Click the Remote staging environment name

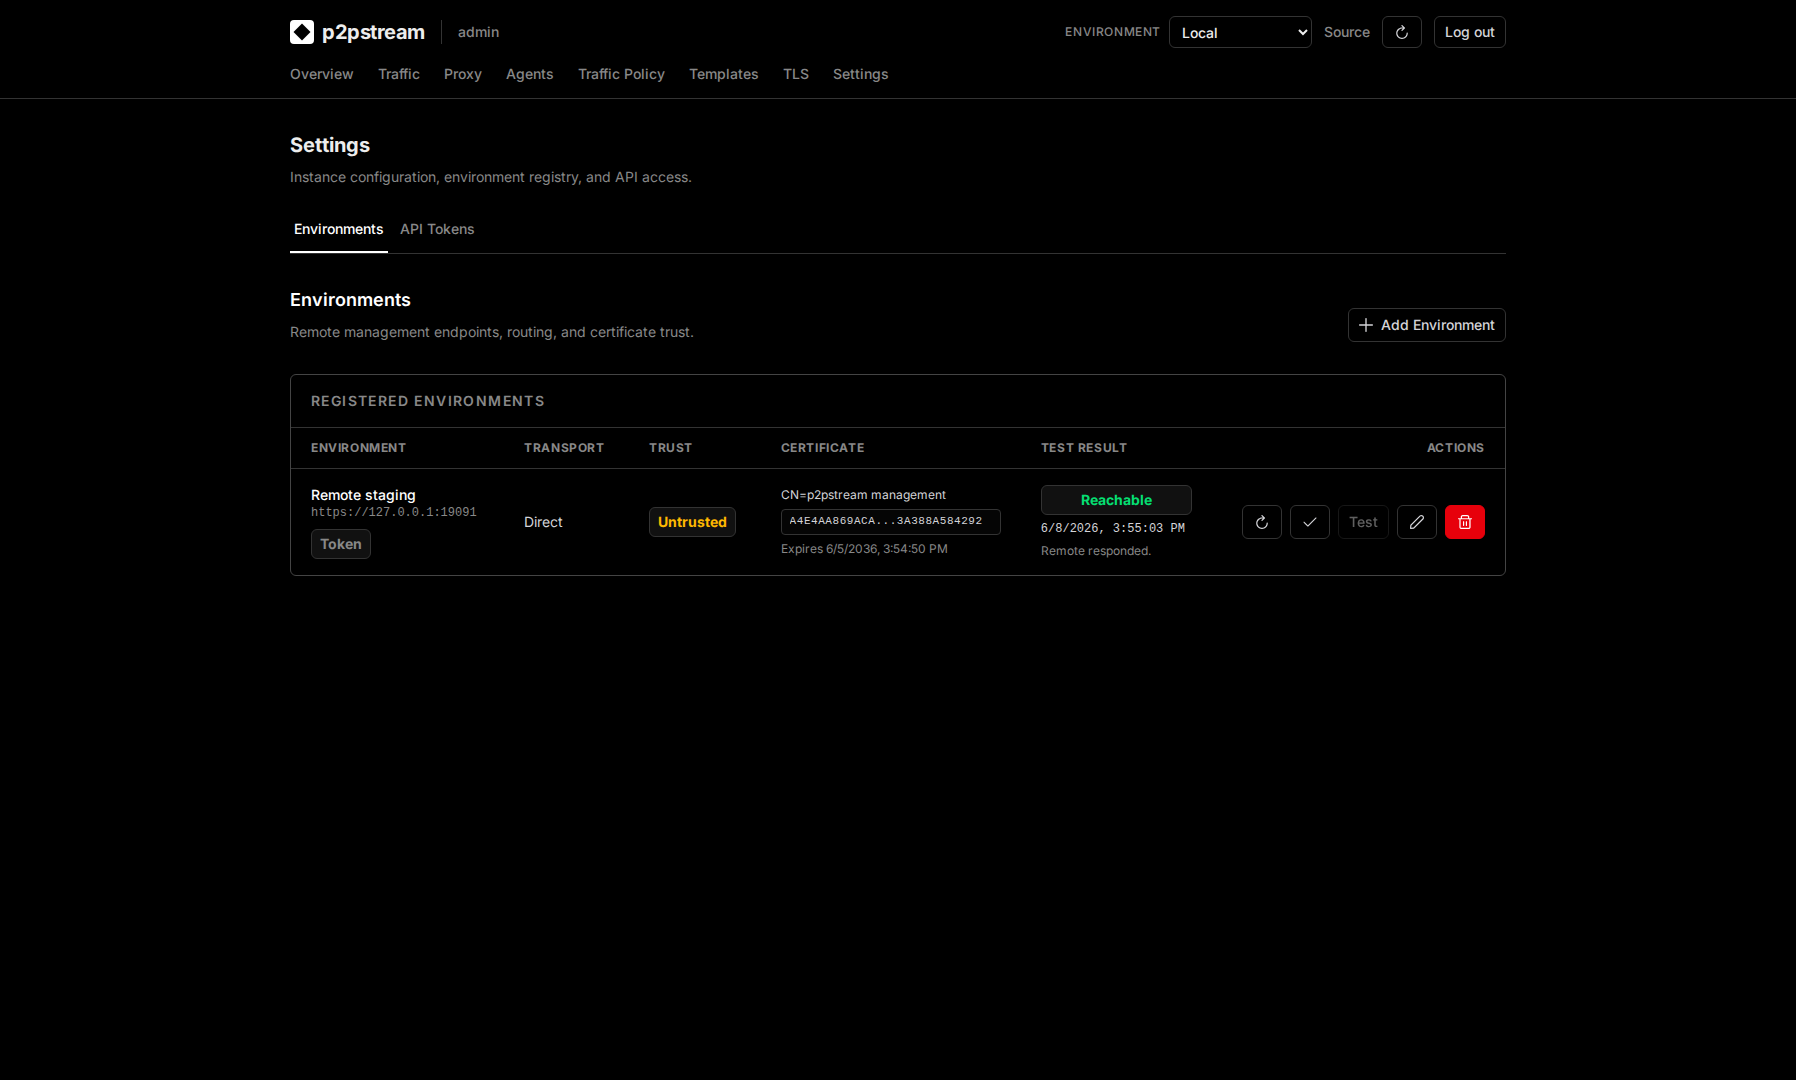click(x=363, y=495)
